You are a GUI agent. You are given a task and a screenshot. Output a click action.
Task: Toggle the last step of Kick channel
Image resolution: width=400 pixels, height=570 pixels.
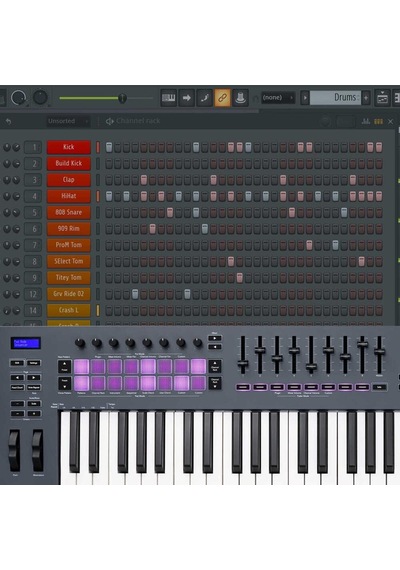(x=379, y=147)
